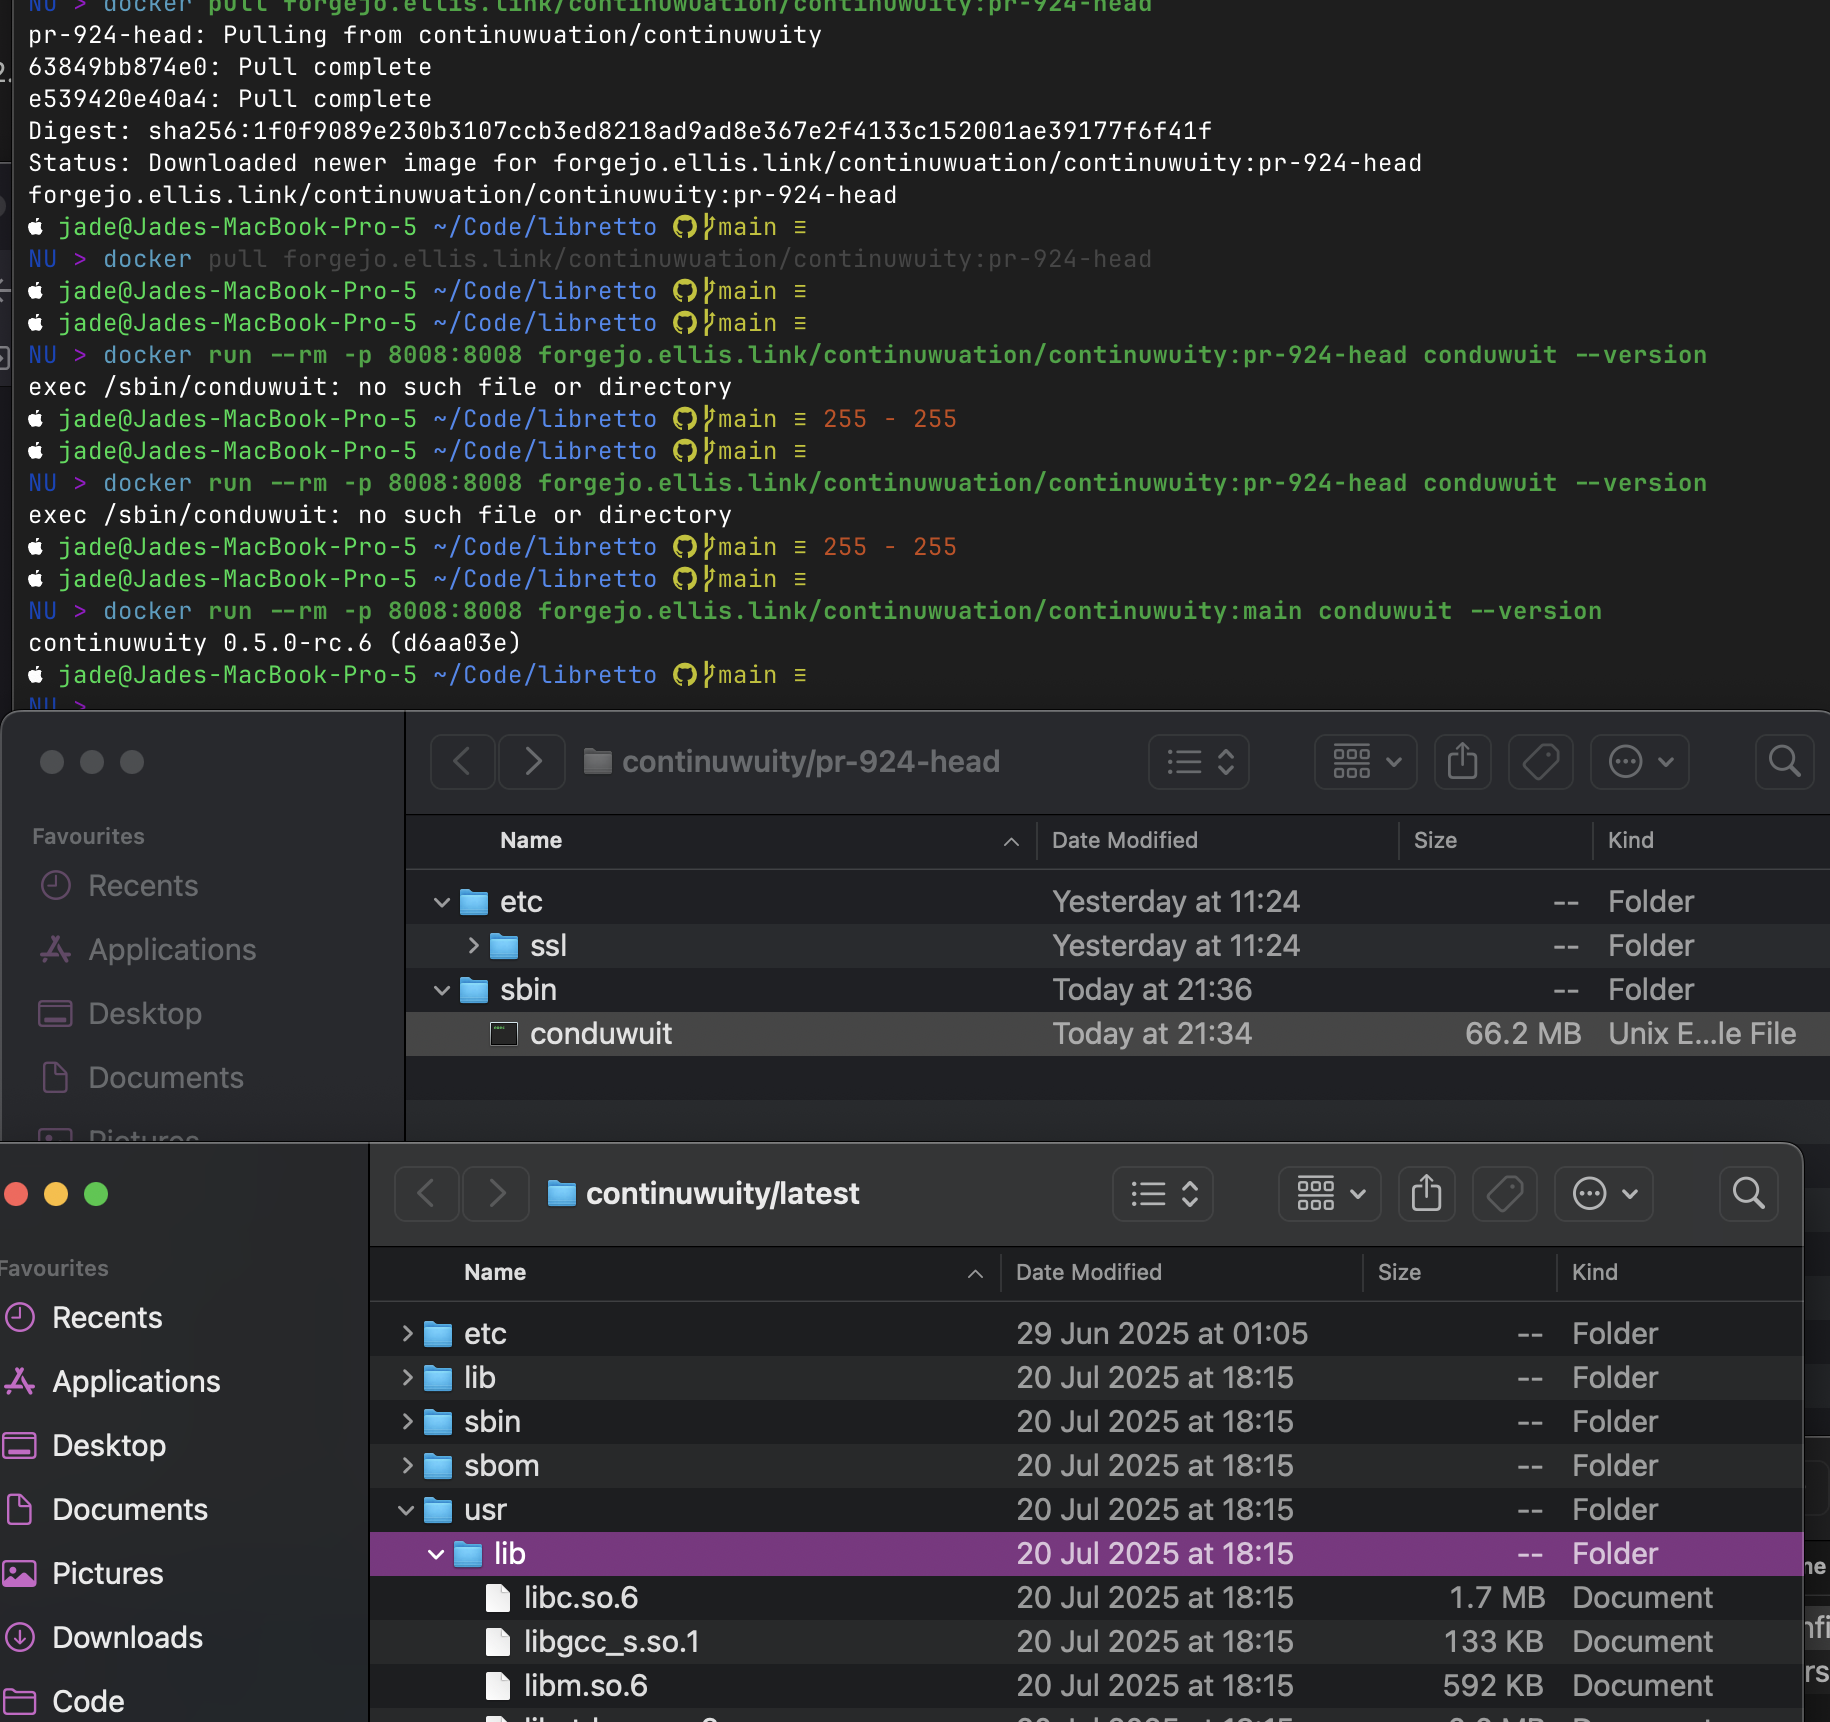
Task: Select the libc.so.6 file
Action: tap(580, 1597)
